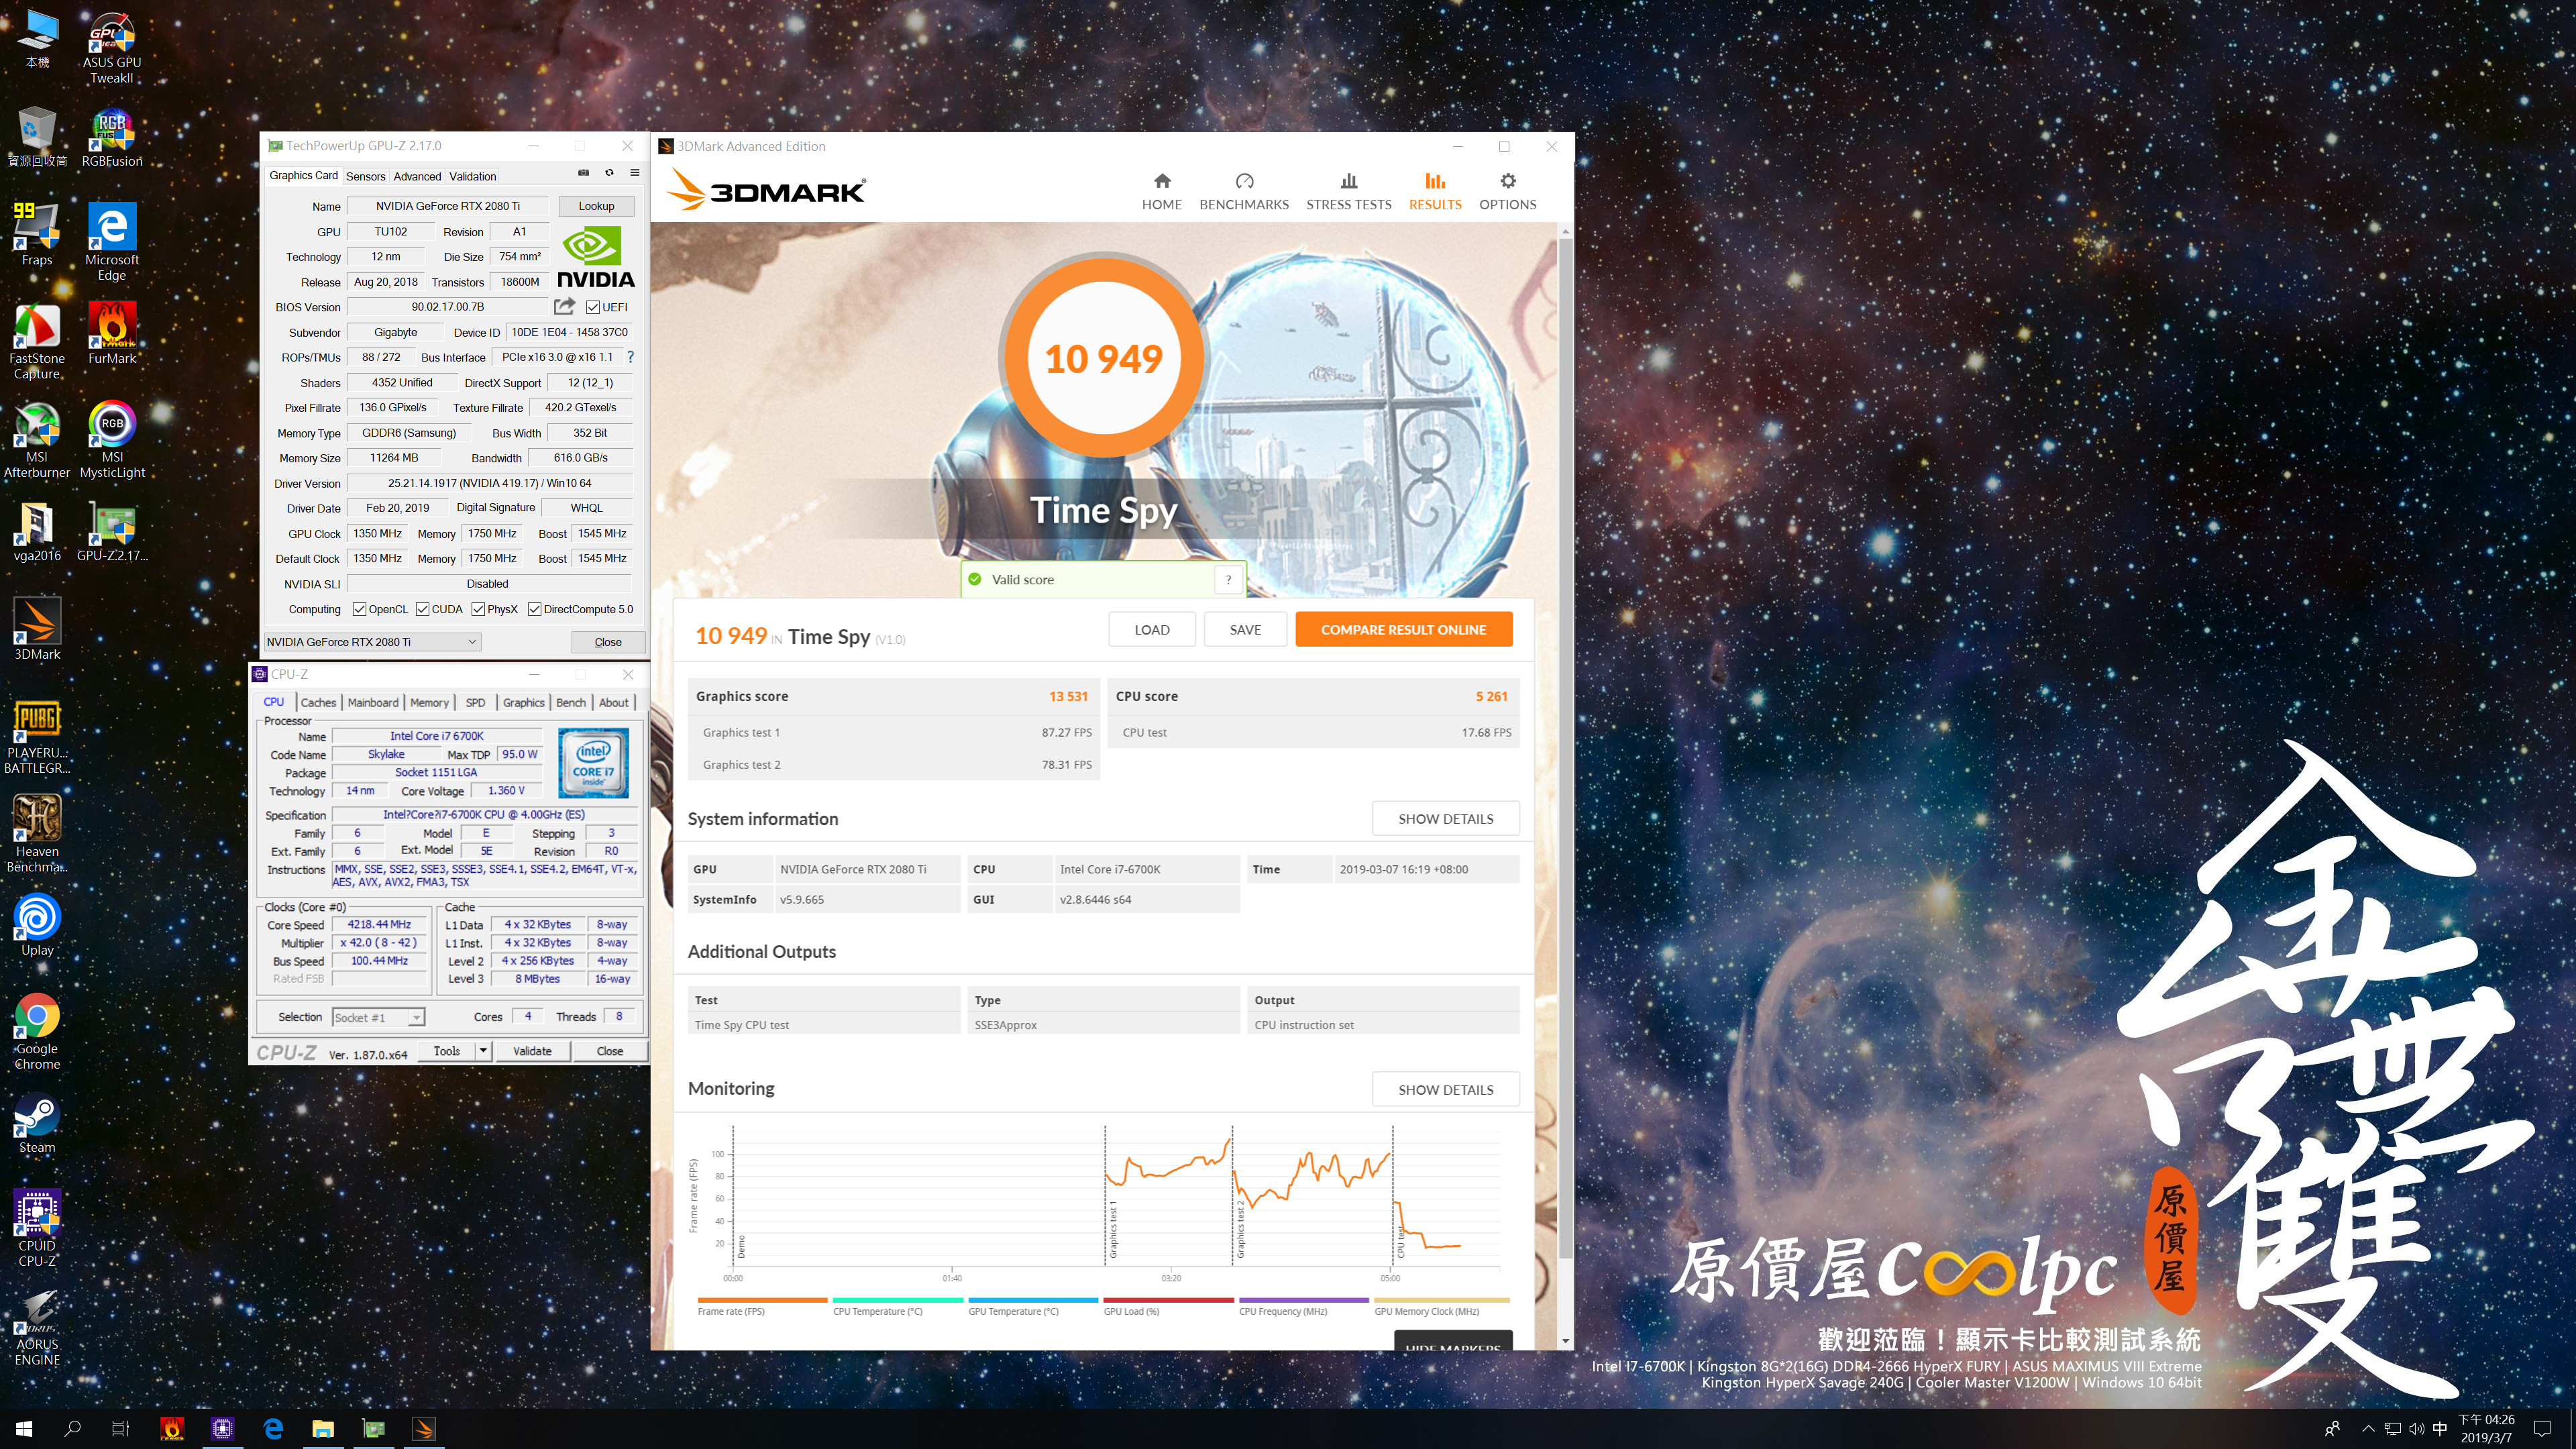Open the Microsoft Edge desktop shortcut
Image resolution: width=2576 pixels, height=1449 pixels.
click(111, 242)
